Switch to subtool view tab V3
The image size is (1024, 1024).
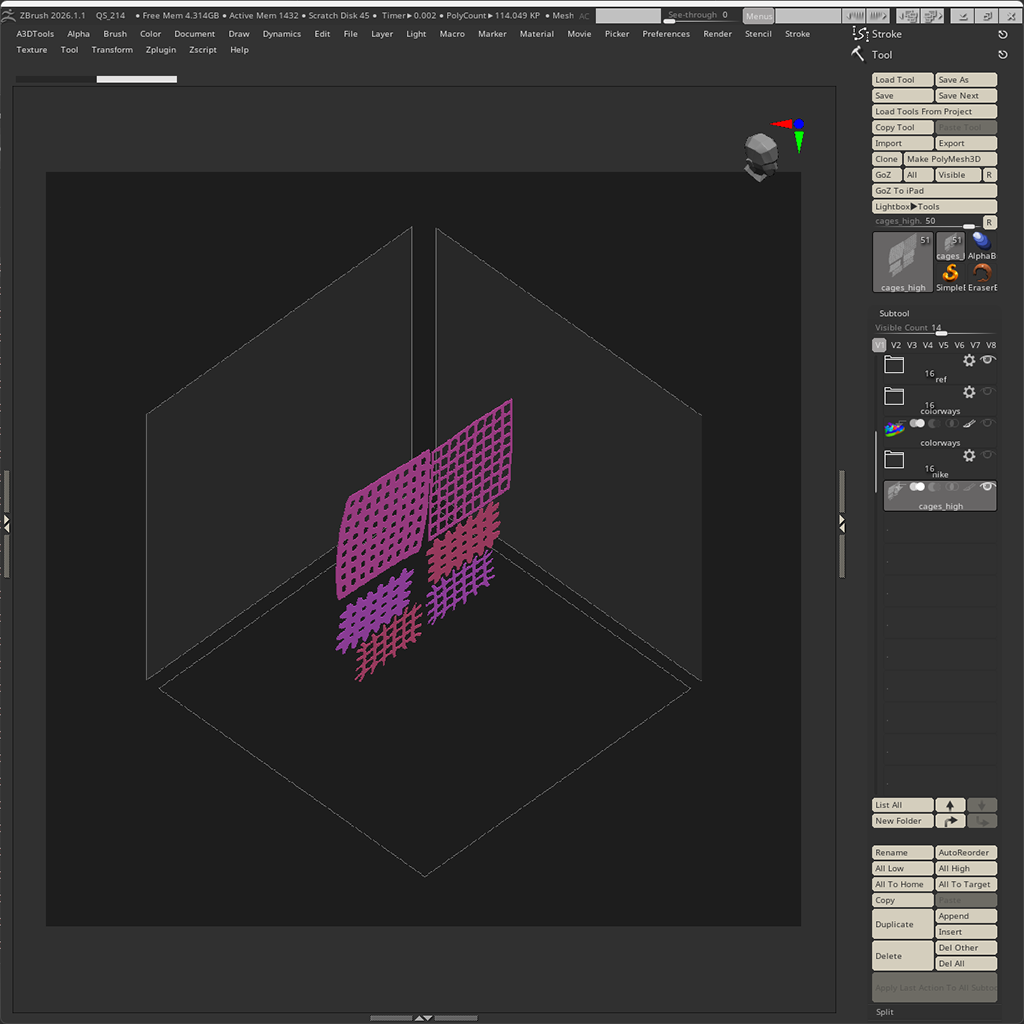click(x=912, y=345)
